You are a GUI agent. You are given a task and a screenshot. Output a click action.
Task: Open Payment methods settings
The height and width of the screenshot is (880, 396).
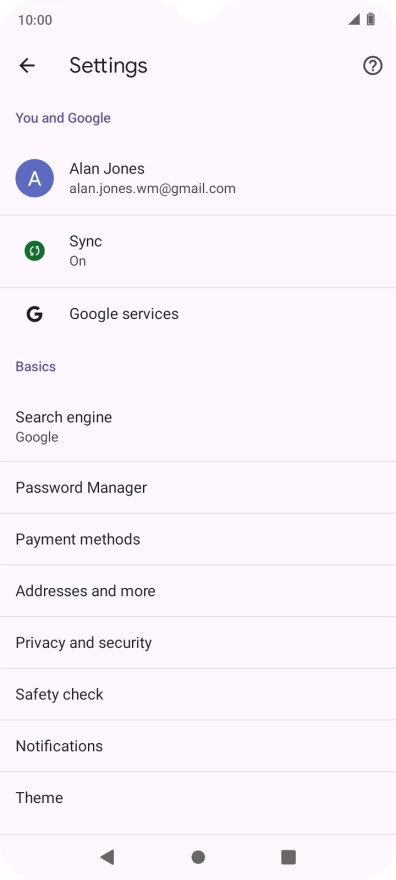coord(198,539)
